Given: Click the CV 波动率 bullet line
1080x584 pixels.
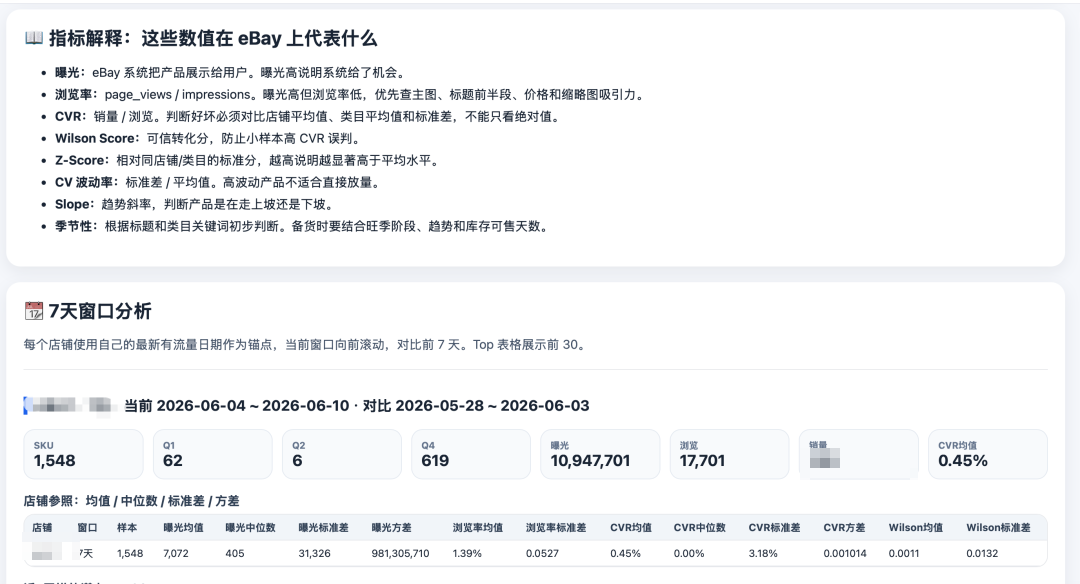Looking at the screenshot, I should tap(219, 182).
